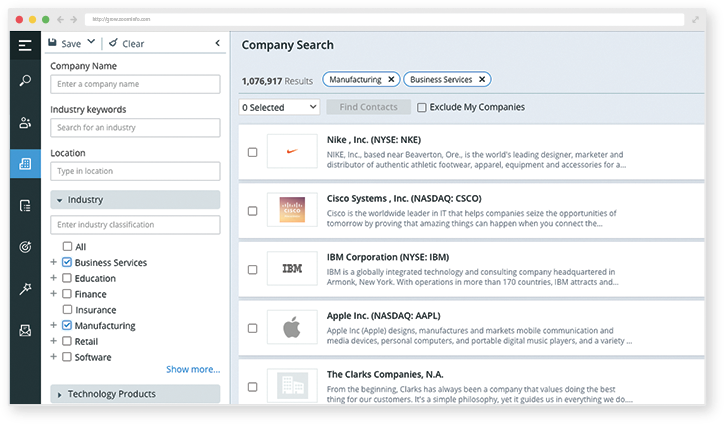Viewport: 724px width, 424px height.
Task: Click the Clarks Companies placeholder logo
Action: [292, 385]
